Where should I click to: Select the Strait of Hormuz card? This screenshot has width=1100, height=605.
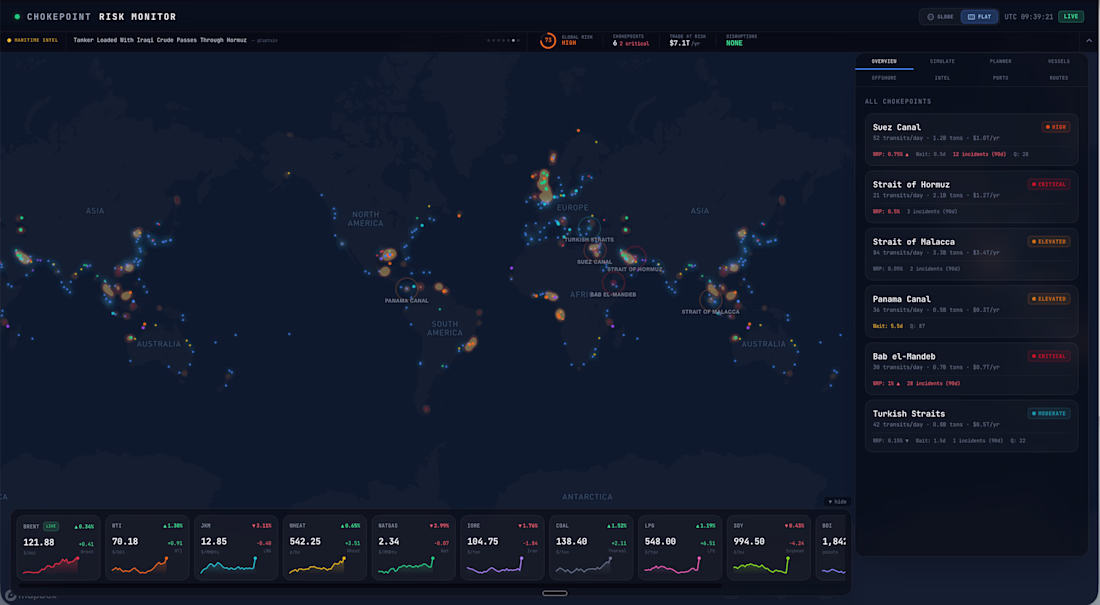click(x=971, y=197)
